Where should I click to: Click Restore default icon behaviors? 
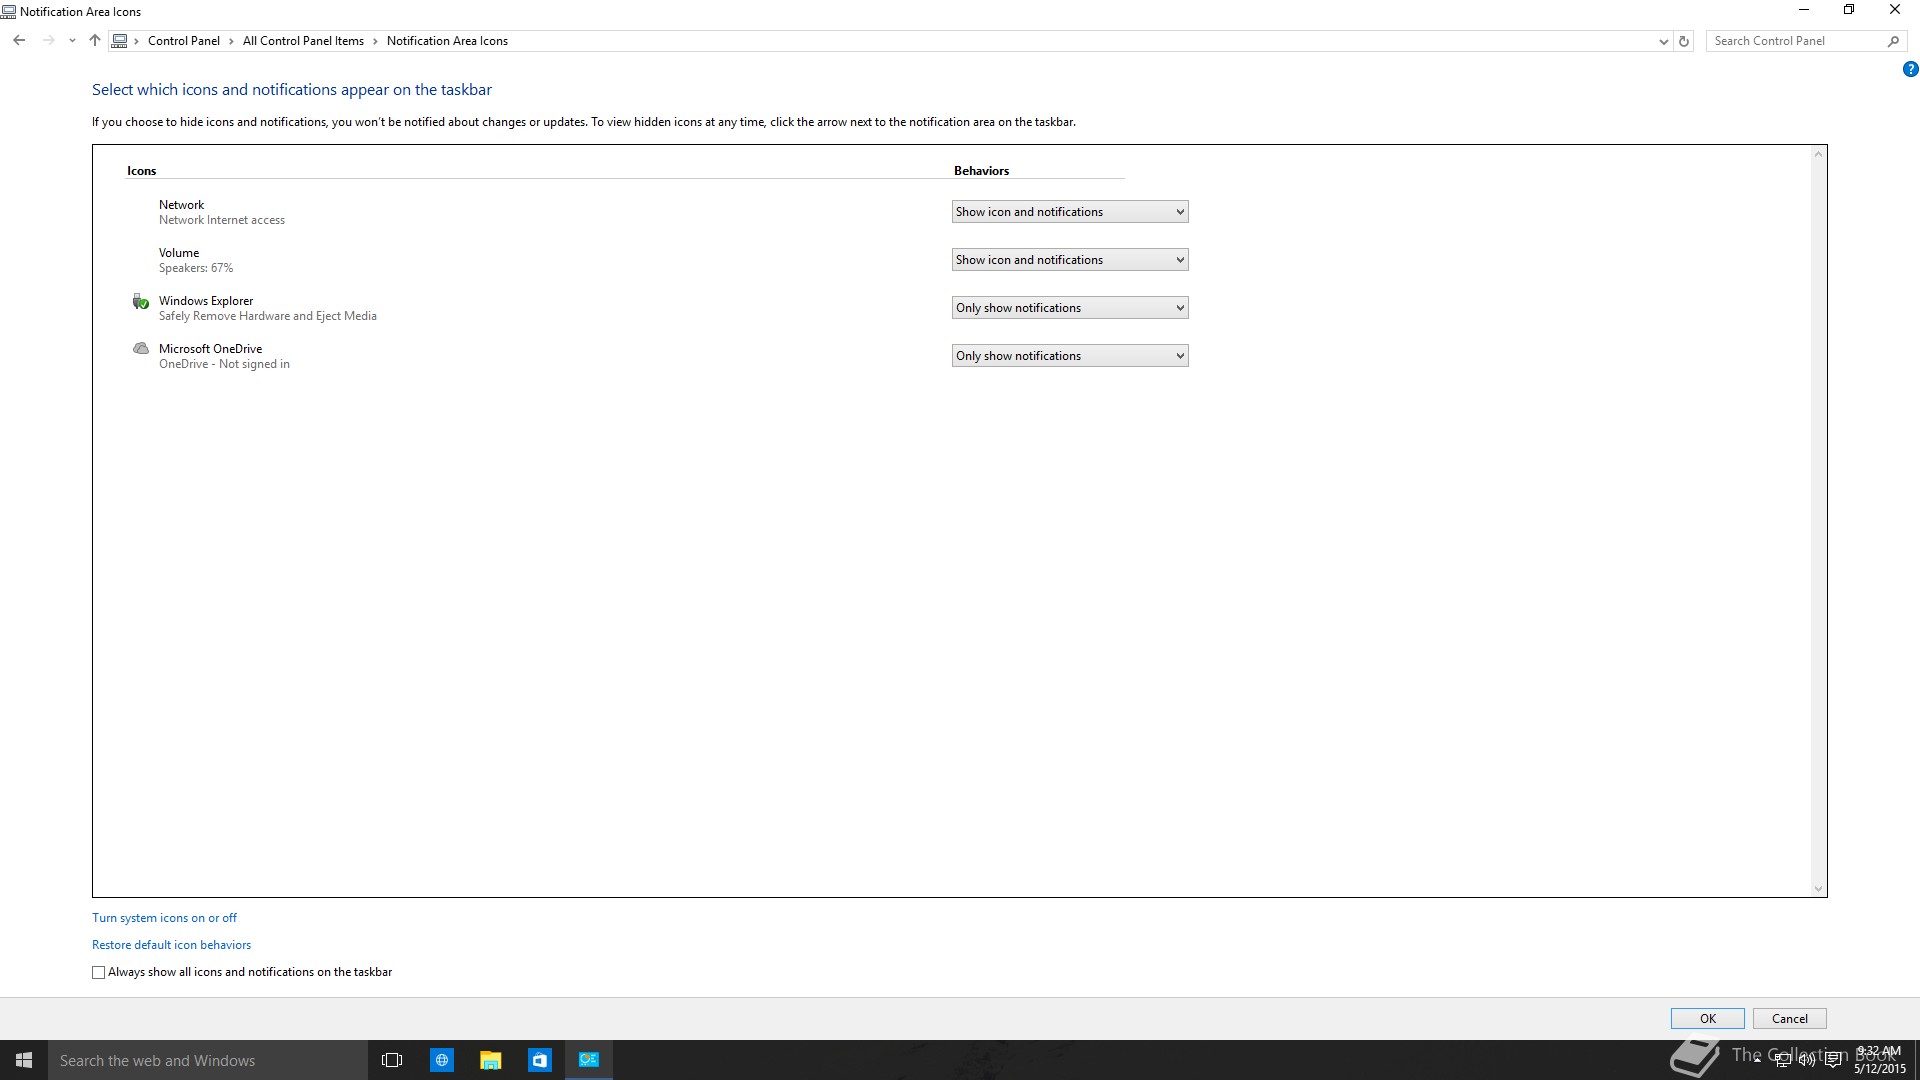pos(171,945)
